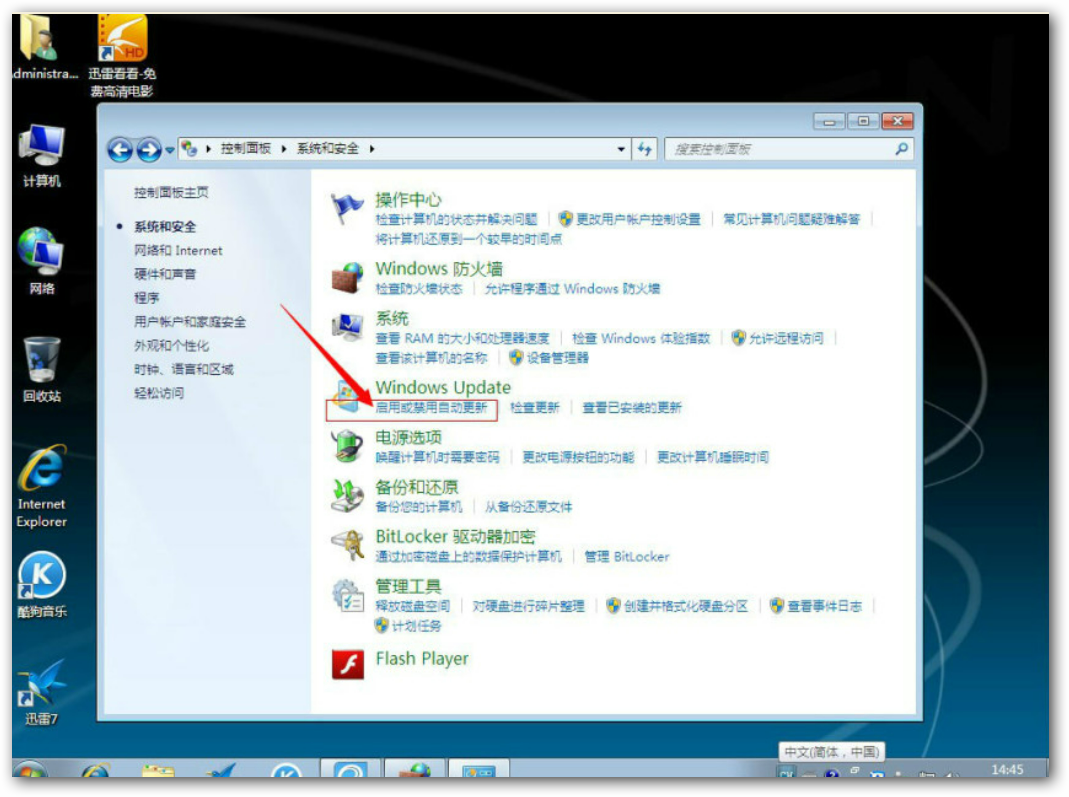Open 程序 category in sidebar
The height and width of the screenshot is (797, 1069).
(147, 298)
